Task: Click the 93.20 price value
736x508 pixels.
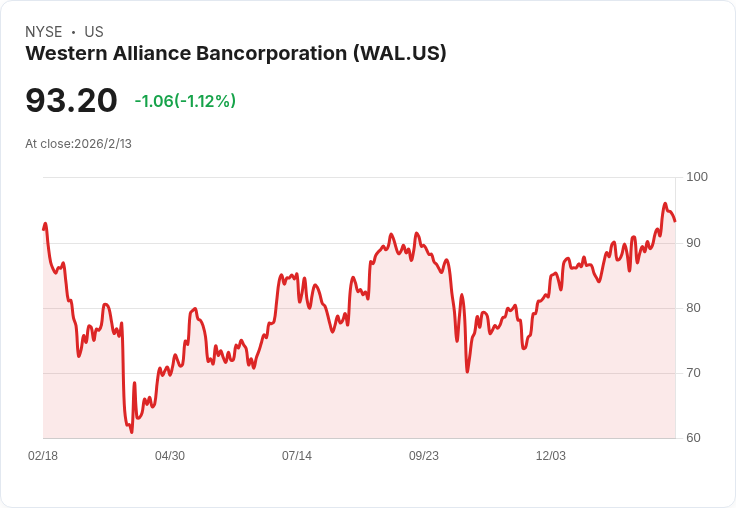Action: [x=71, y=100]
